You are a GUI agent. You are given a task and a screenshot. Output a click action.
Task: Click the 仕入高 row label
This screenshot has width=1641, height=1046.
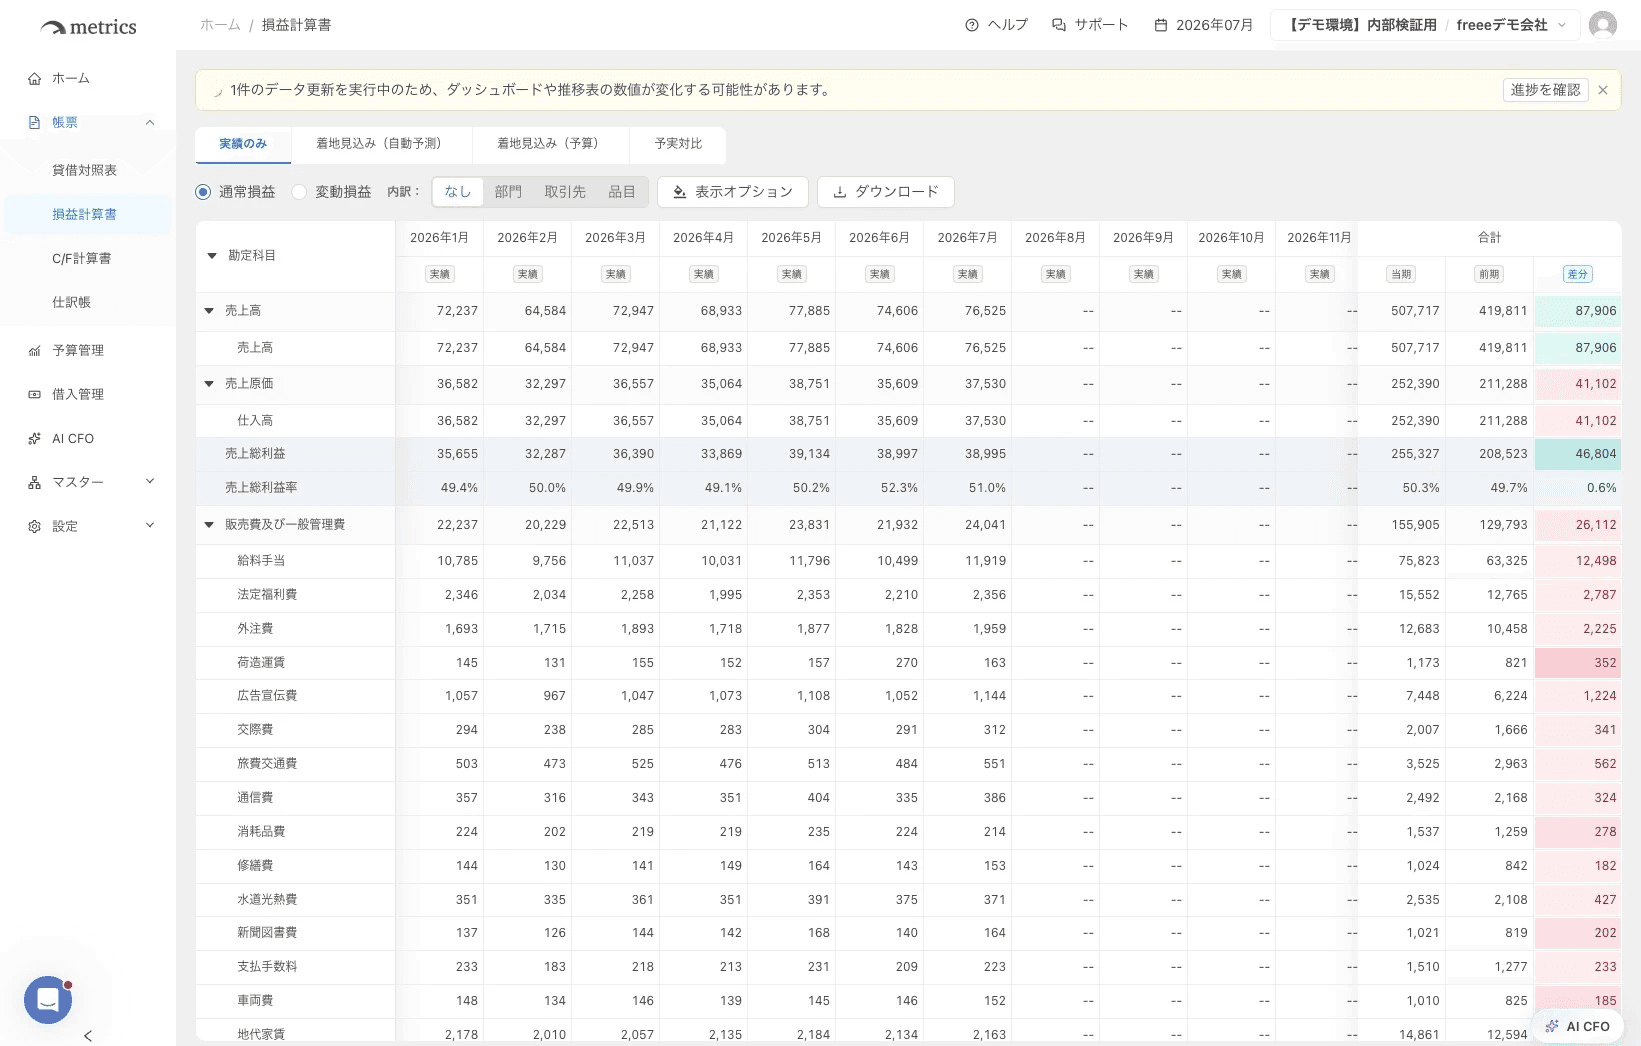tap(255, 421)
